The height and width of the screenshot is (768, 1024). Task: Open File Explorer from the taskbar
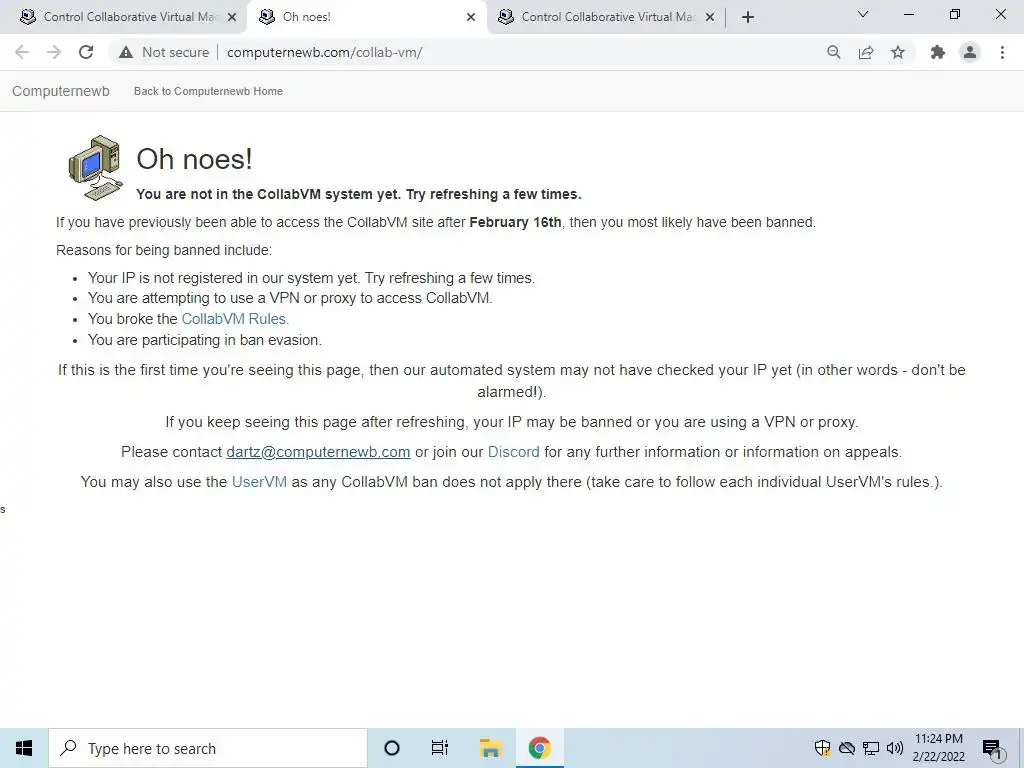(490, 748)
